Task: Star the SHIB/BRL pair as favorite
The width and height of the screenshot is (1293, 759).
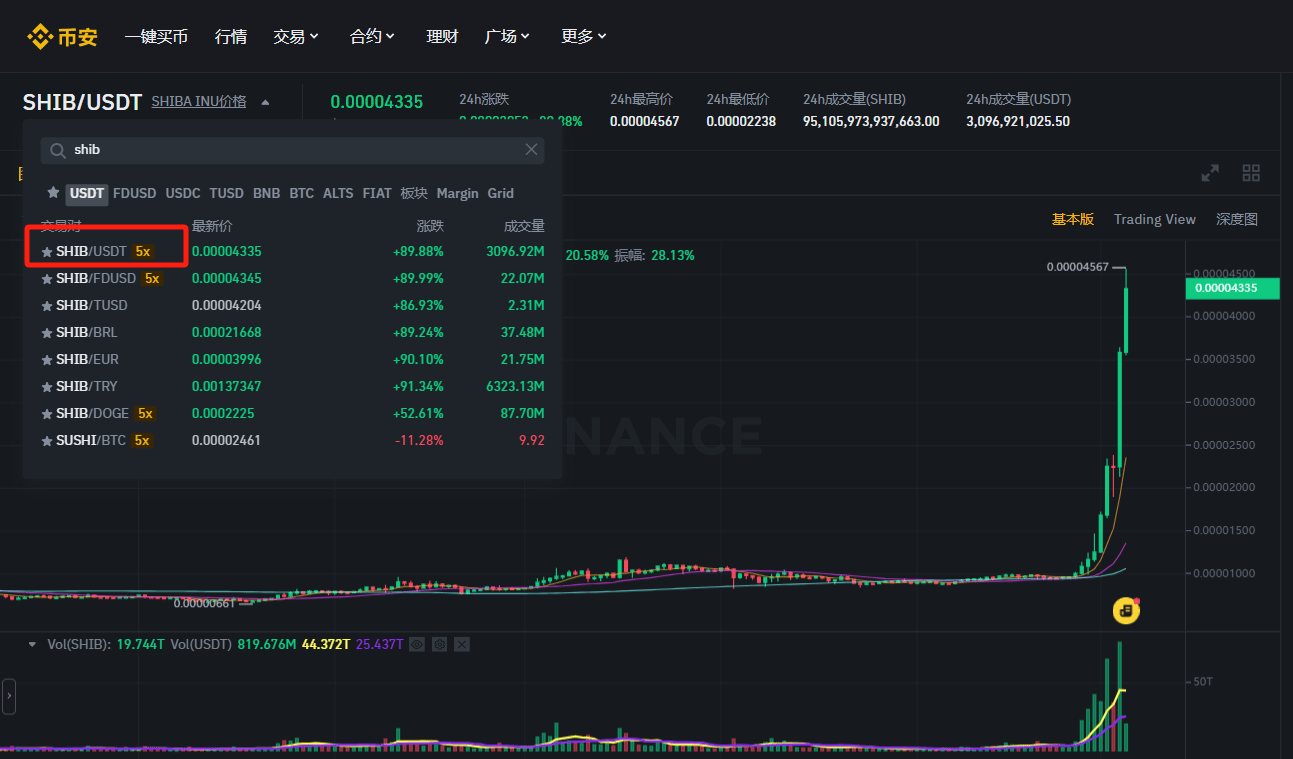Action: tap(47, 333)
